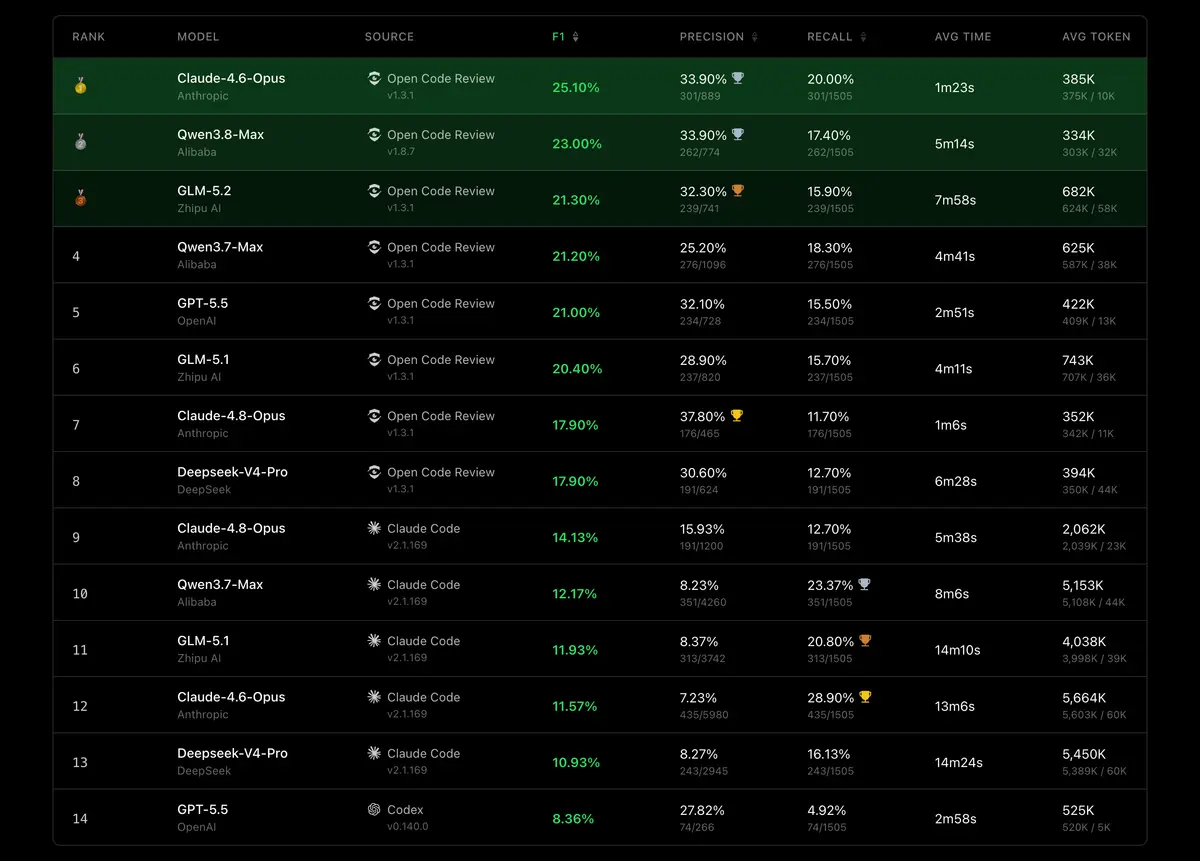Click Claude Code icon in rank 9 row
The width and height of the screenshot is (1200, 861).
tap(374, 528)
